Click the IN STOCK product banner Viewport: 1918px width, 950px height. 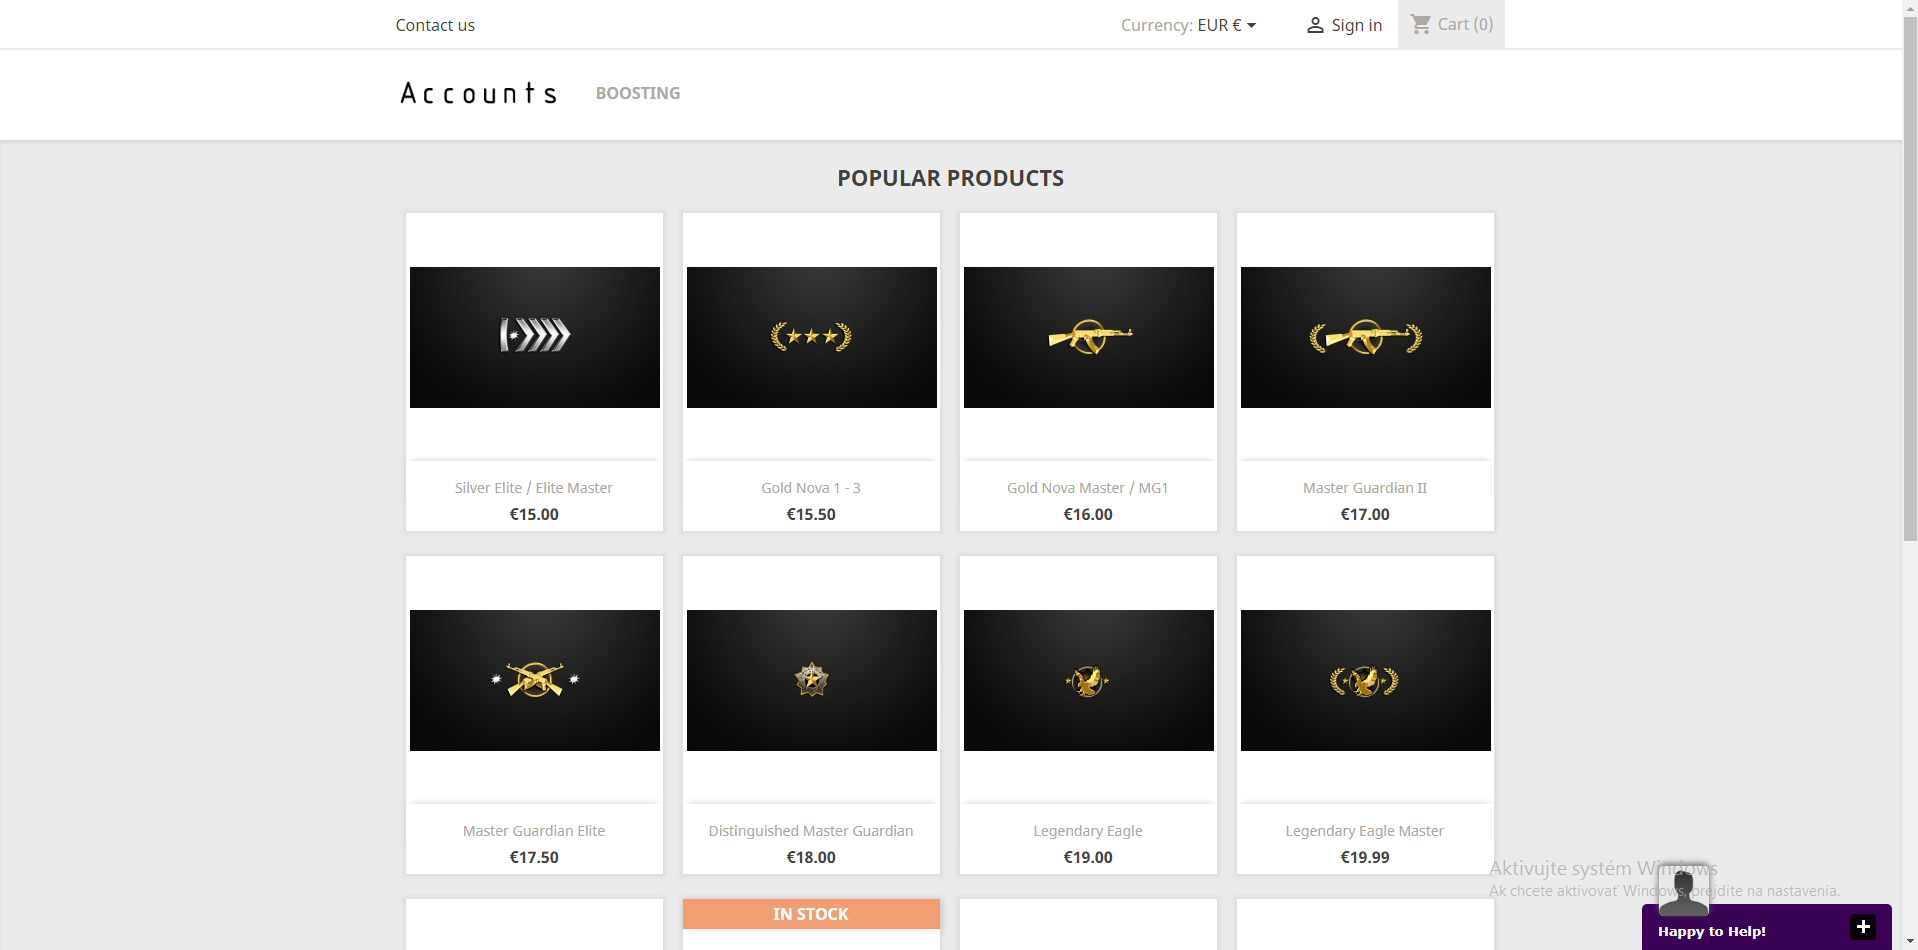811,914
